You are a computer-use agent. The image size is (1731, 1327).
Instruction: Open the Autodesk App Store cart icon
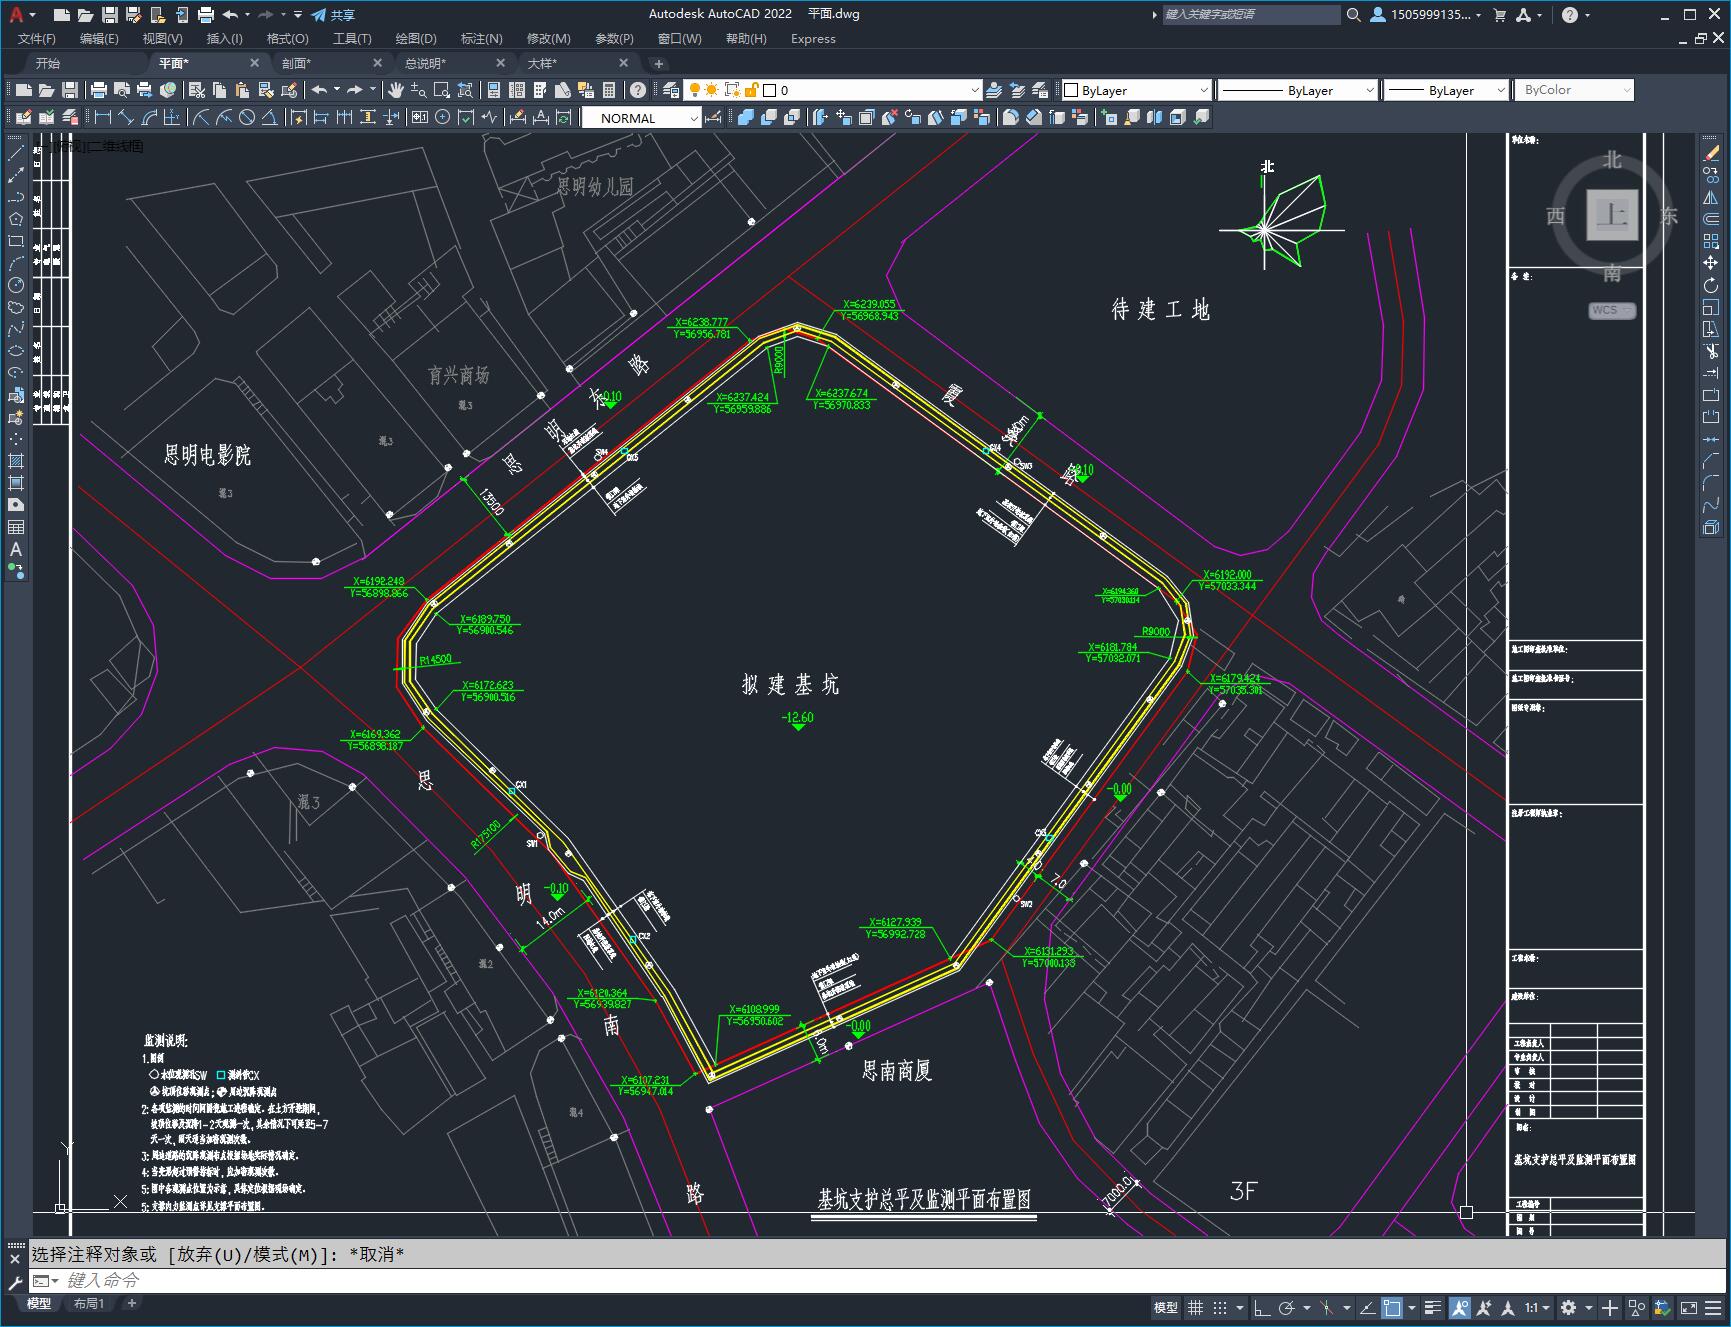(1499, 14)
